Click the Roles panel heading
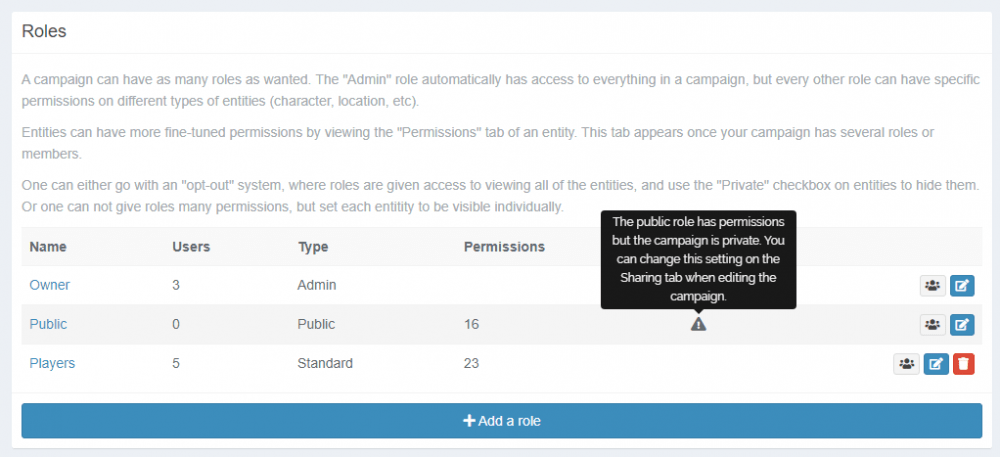Viewport: 1000px width, 457px height. point(44,31)
